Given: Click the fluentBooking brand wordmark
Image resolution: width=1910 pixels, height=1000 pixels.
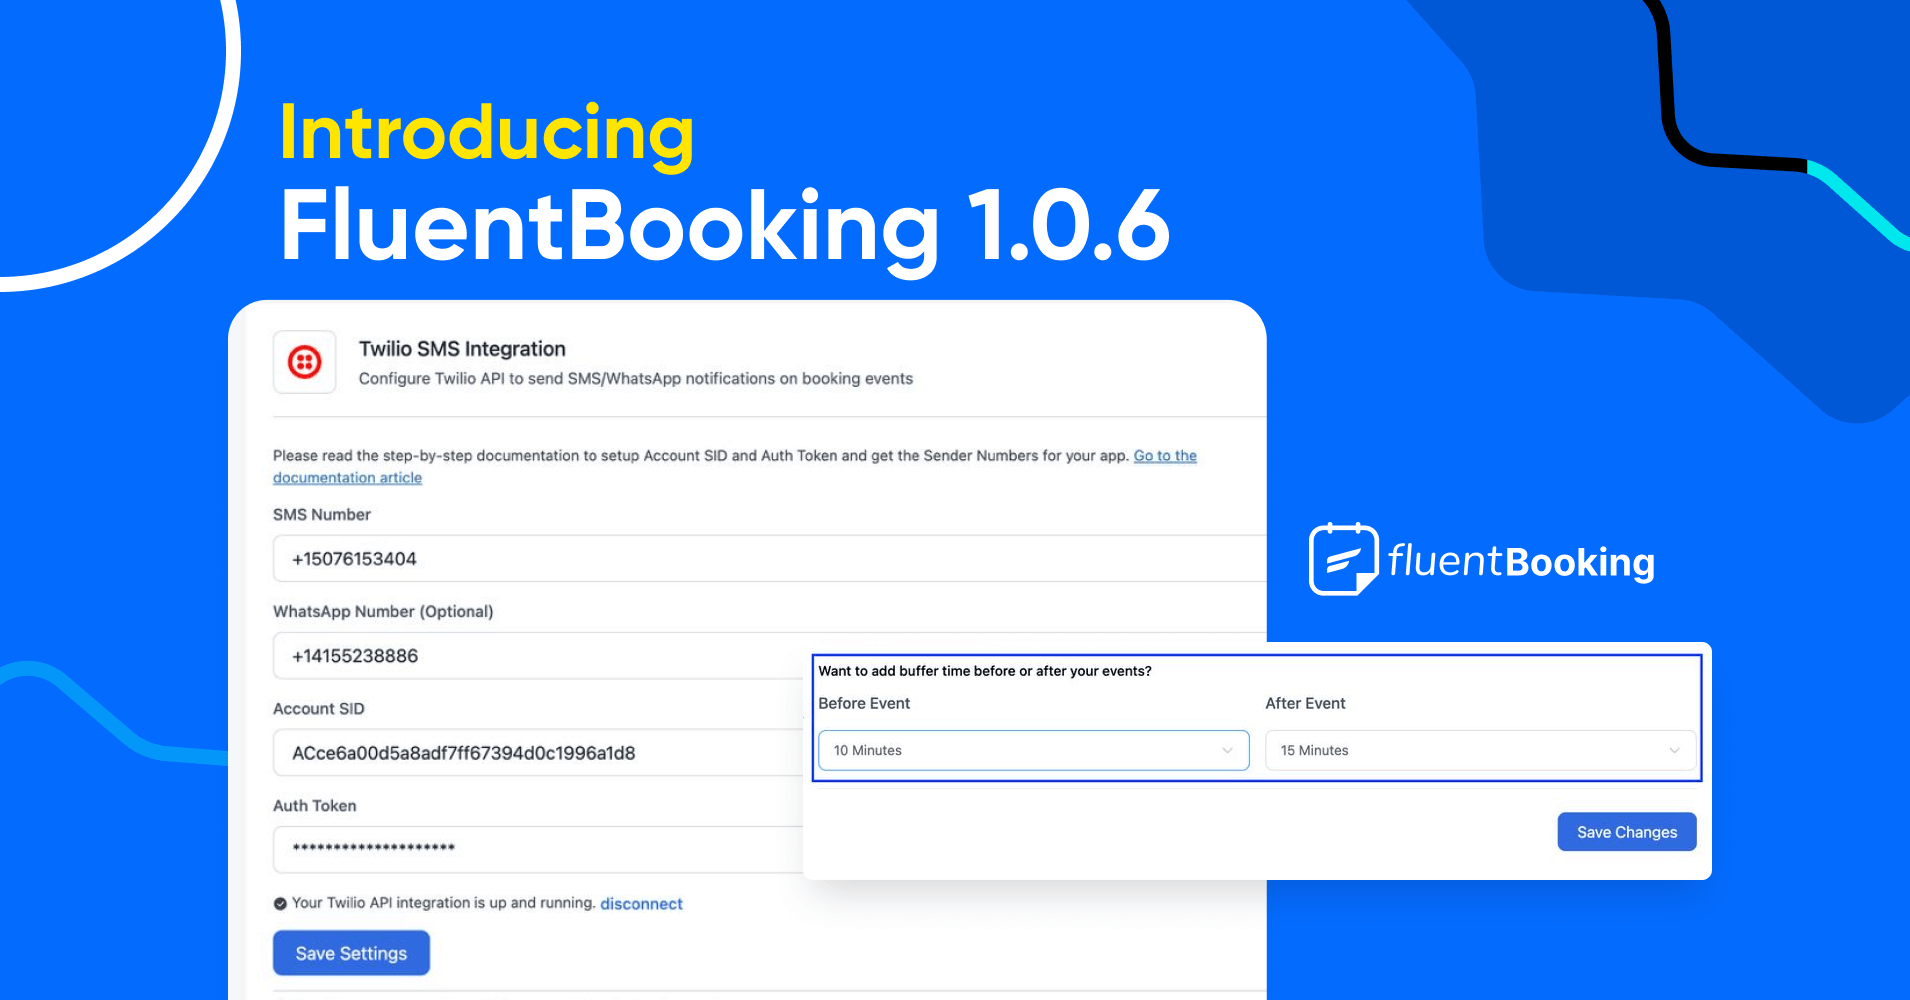Looking at the screenshot, I should [x=1521, y=562].
